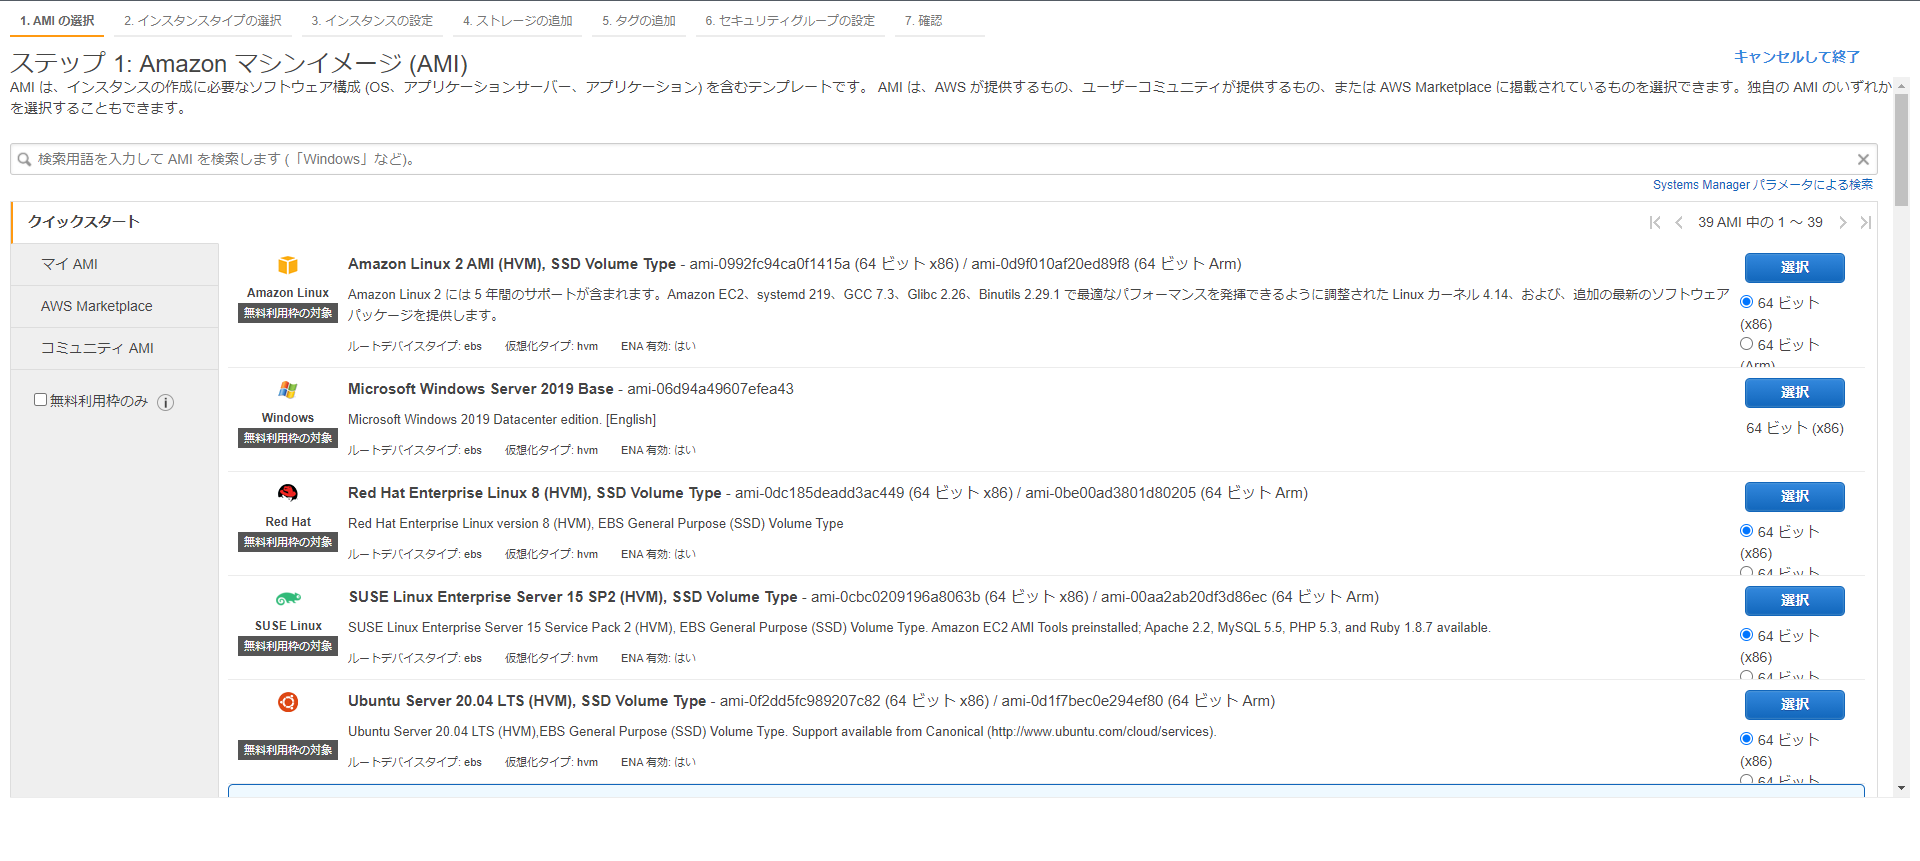Click 64 ビット (x86) text in Windows row
Image resolution: width=1920 pixels, height=861 pixels.
[1795, 428]
